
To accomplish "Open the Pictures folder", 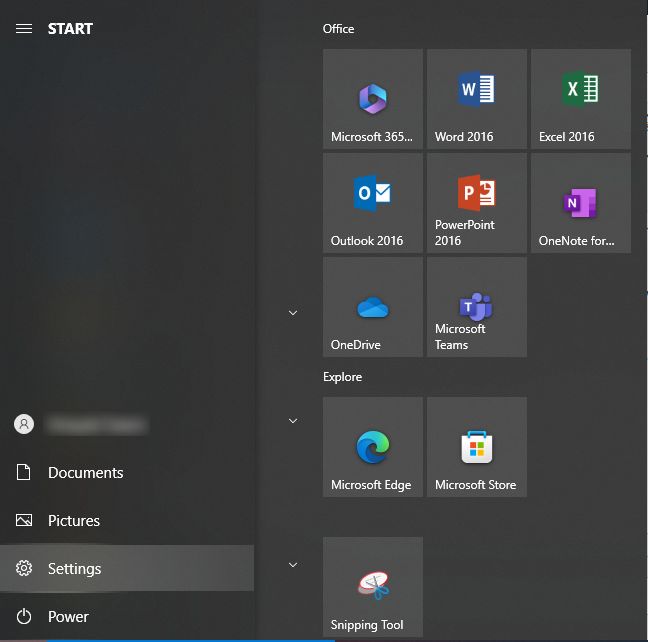I will click(x=73, y=521).
